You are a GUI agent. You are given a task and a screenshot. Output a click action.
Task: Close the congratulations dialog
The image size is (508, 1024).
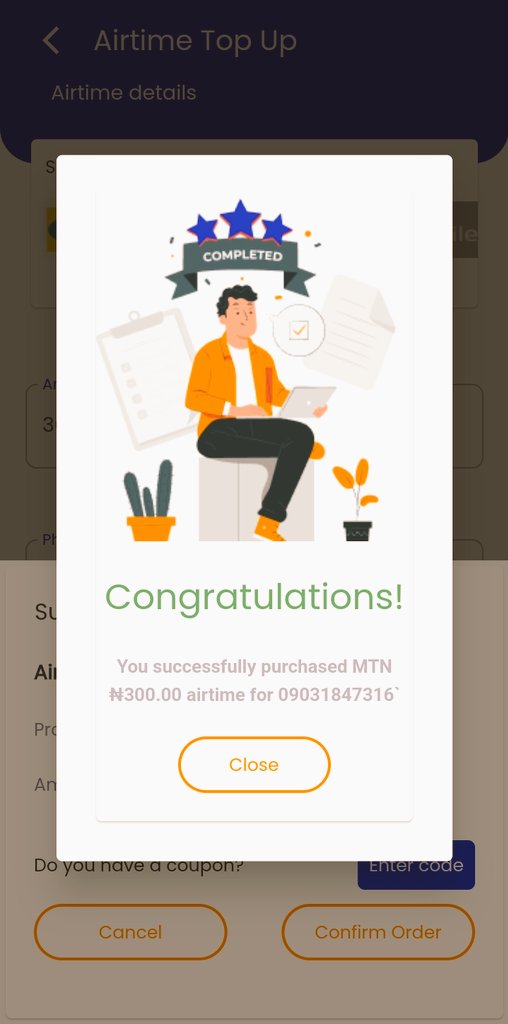point(254,765)
